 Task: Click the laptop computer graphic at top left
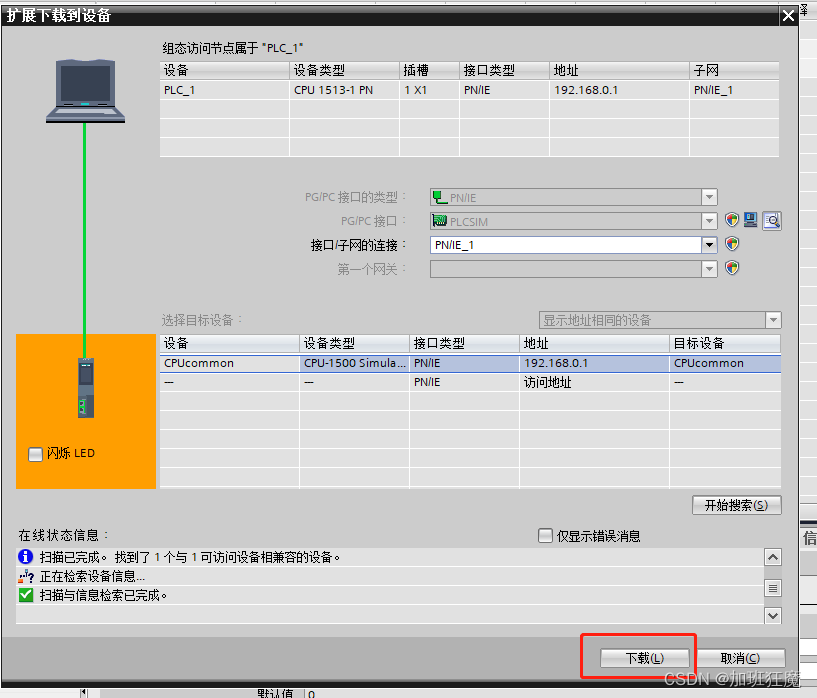[x=84, y=90]
